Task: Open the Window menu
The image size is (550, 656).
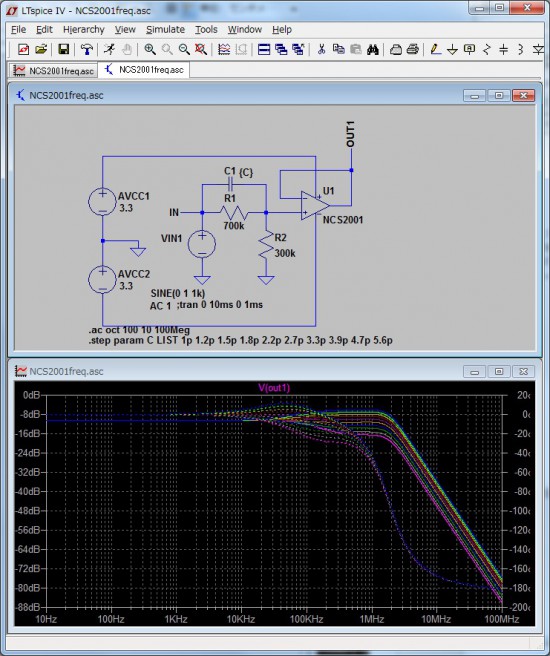Action: 245,30
